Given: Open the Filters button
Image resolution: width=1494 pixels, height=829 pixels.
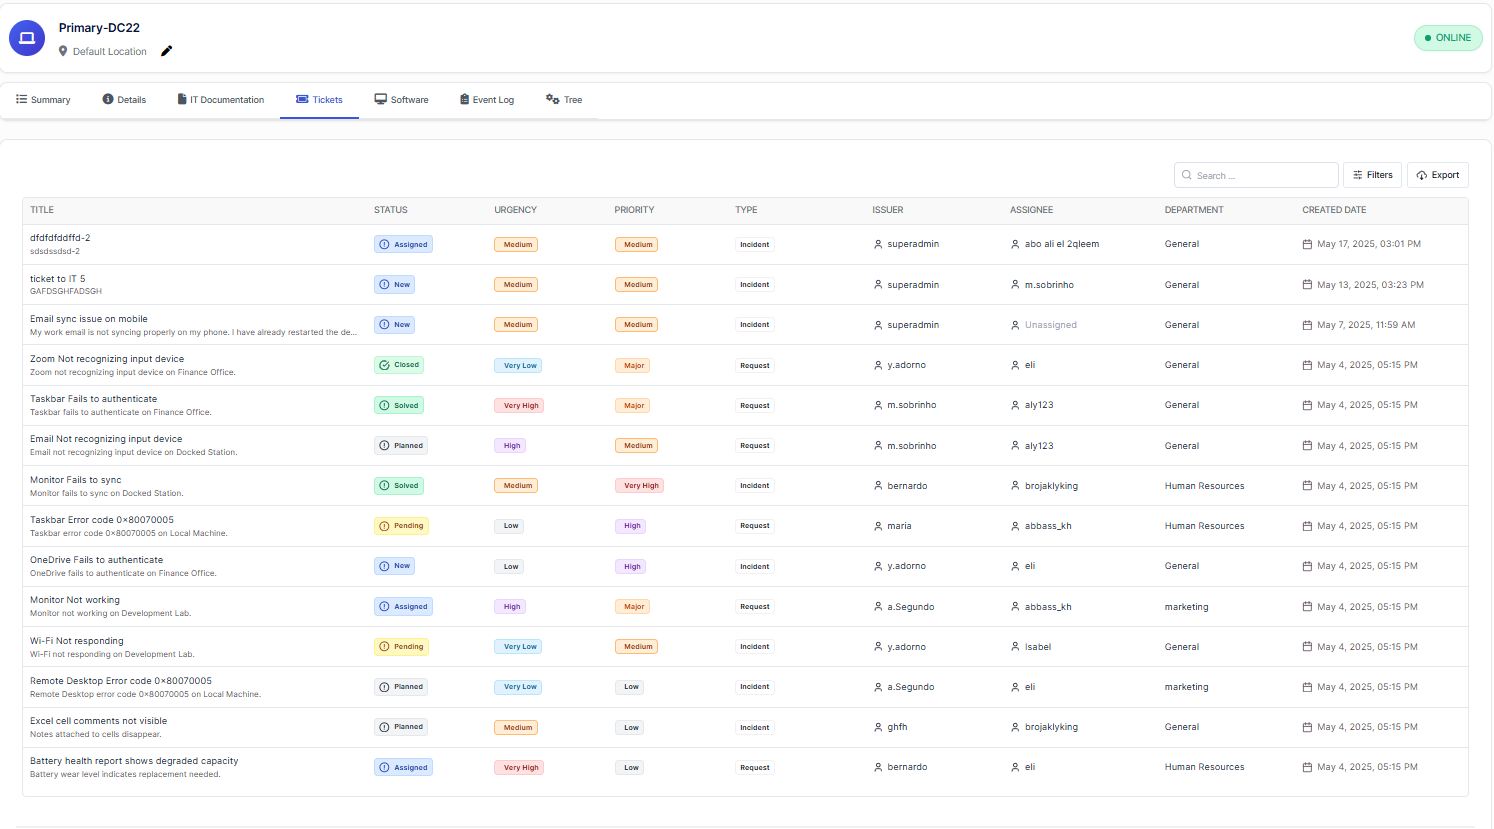Looking at the screenshot, I should (x=1372, y=175).
